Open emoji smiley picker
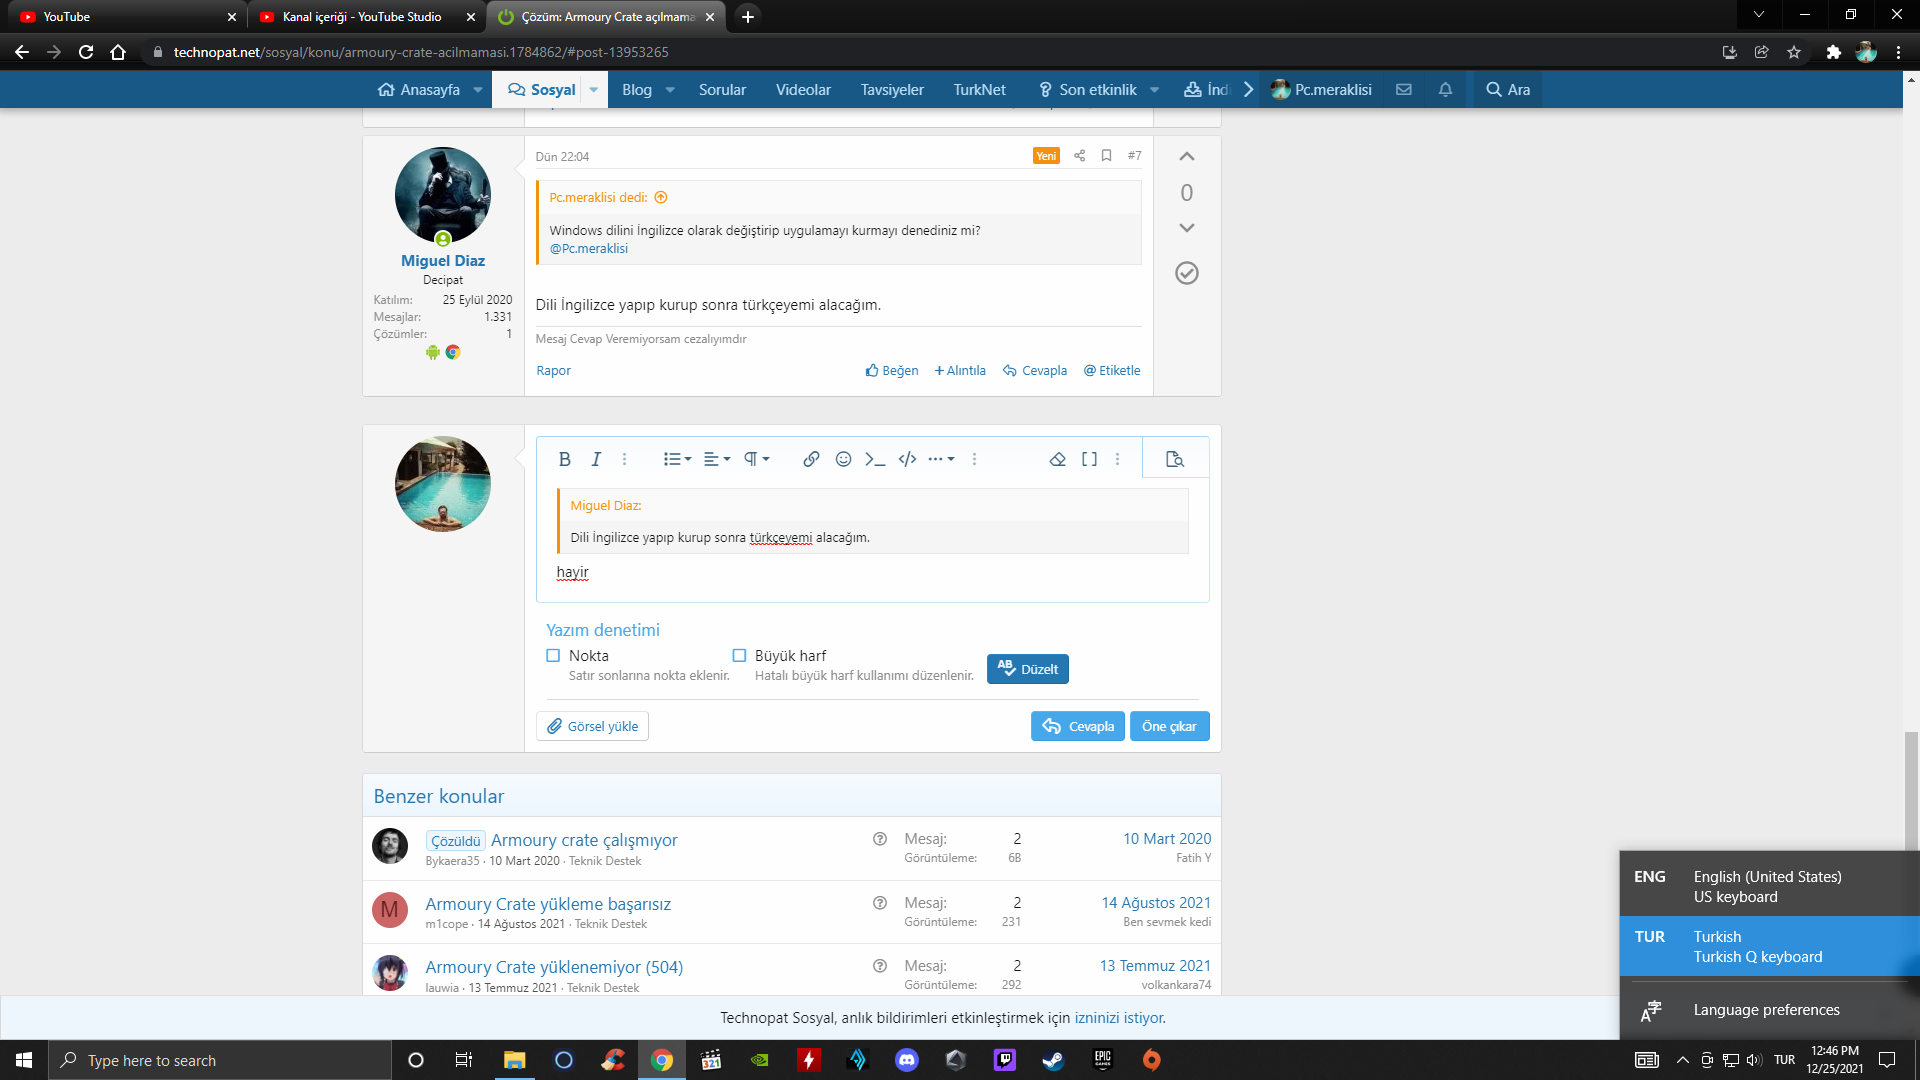 pos(843,459)
